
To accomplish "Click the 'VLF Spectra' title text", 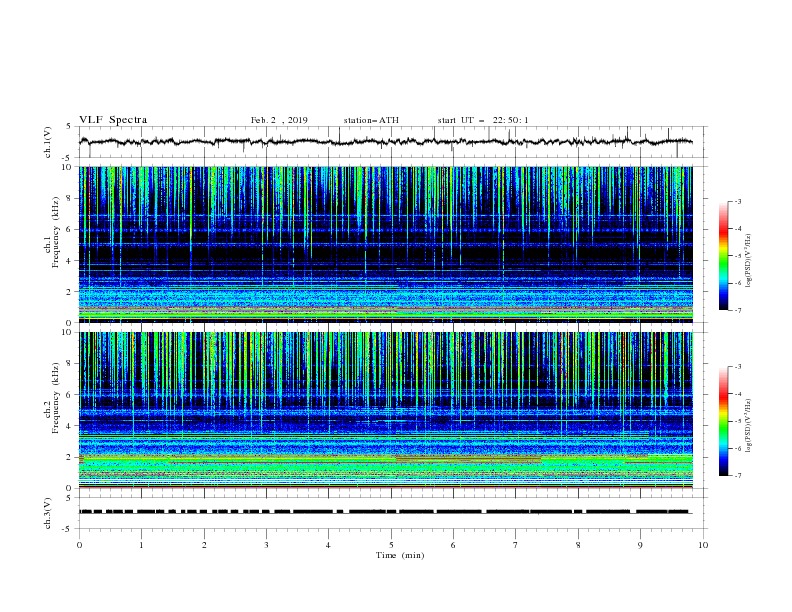I will [113, 120].
